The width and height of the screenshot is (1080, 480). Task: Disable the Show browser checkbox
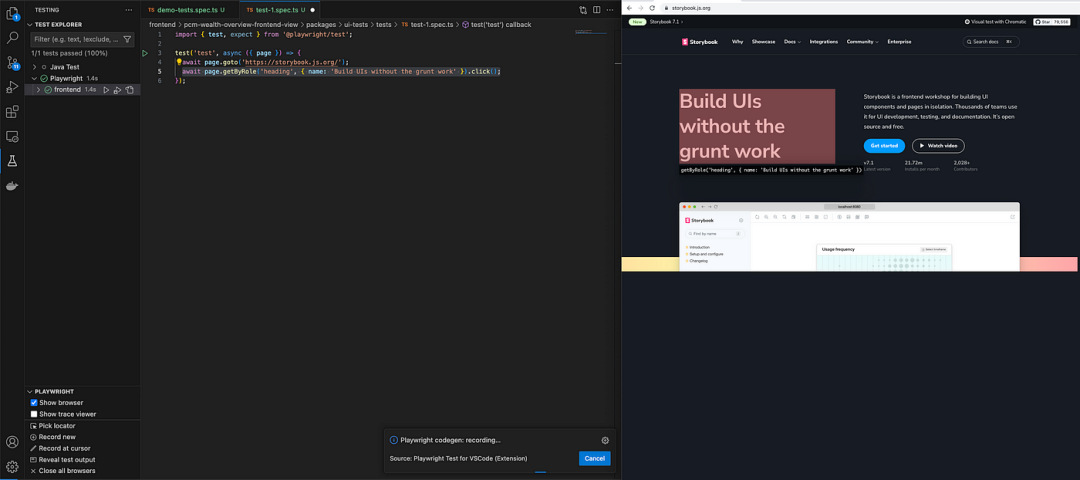tap(34, 403)
